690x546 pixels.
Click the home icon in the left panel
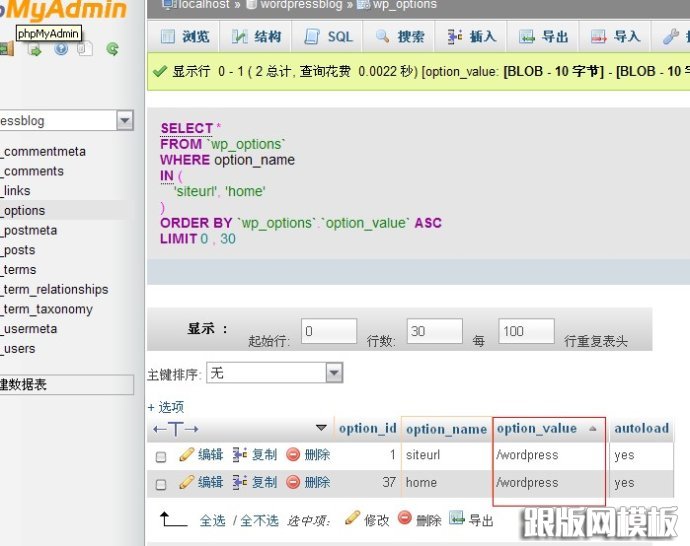[x=6, y=49]
